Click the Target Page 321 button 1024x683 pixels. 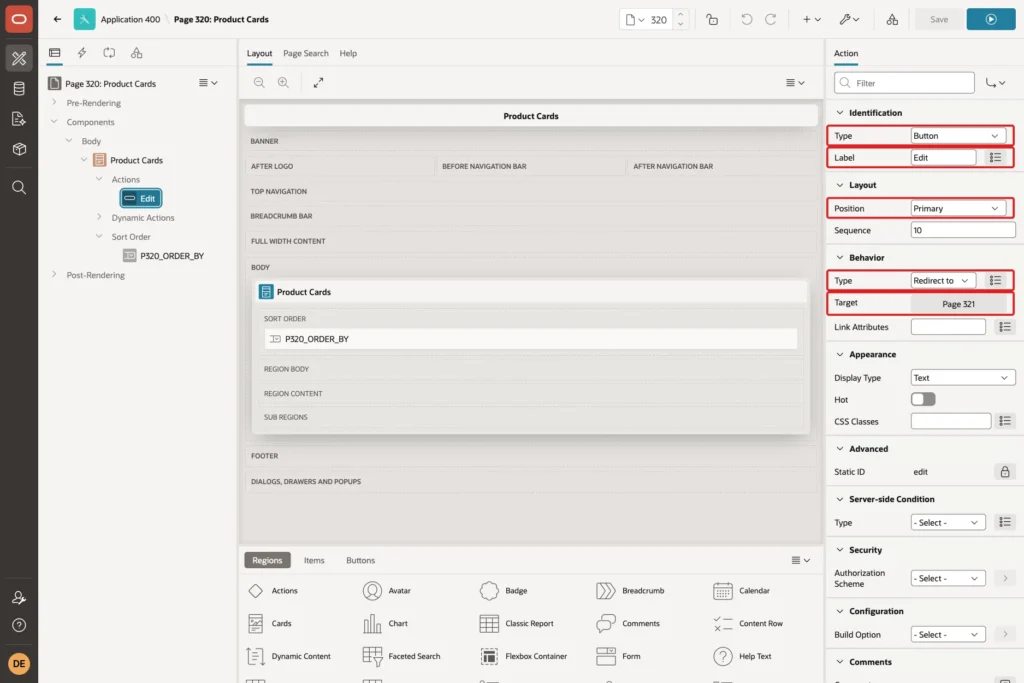[959, 304]
